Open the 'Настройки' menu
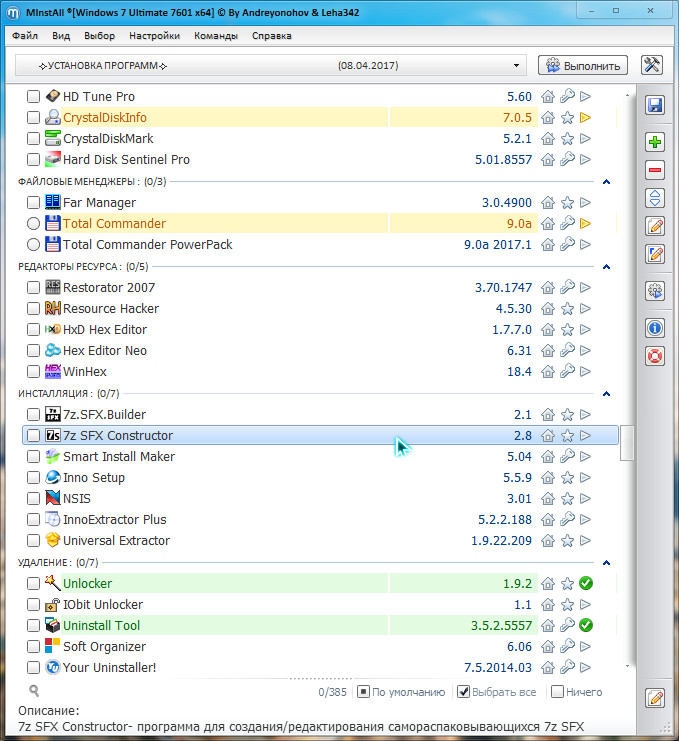This screenshot has width=679, height=741. [155, 36]
